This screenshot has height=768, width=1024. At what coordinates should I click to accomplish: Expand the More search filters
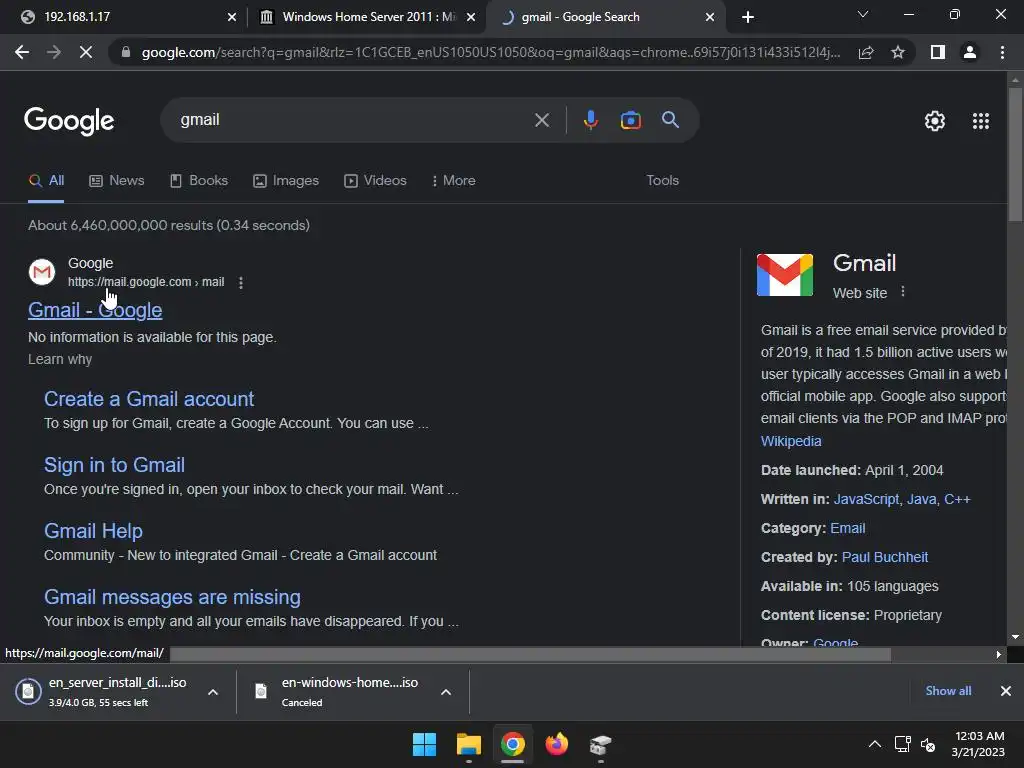pos(453,181)
